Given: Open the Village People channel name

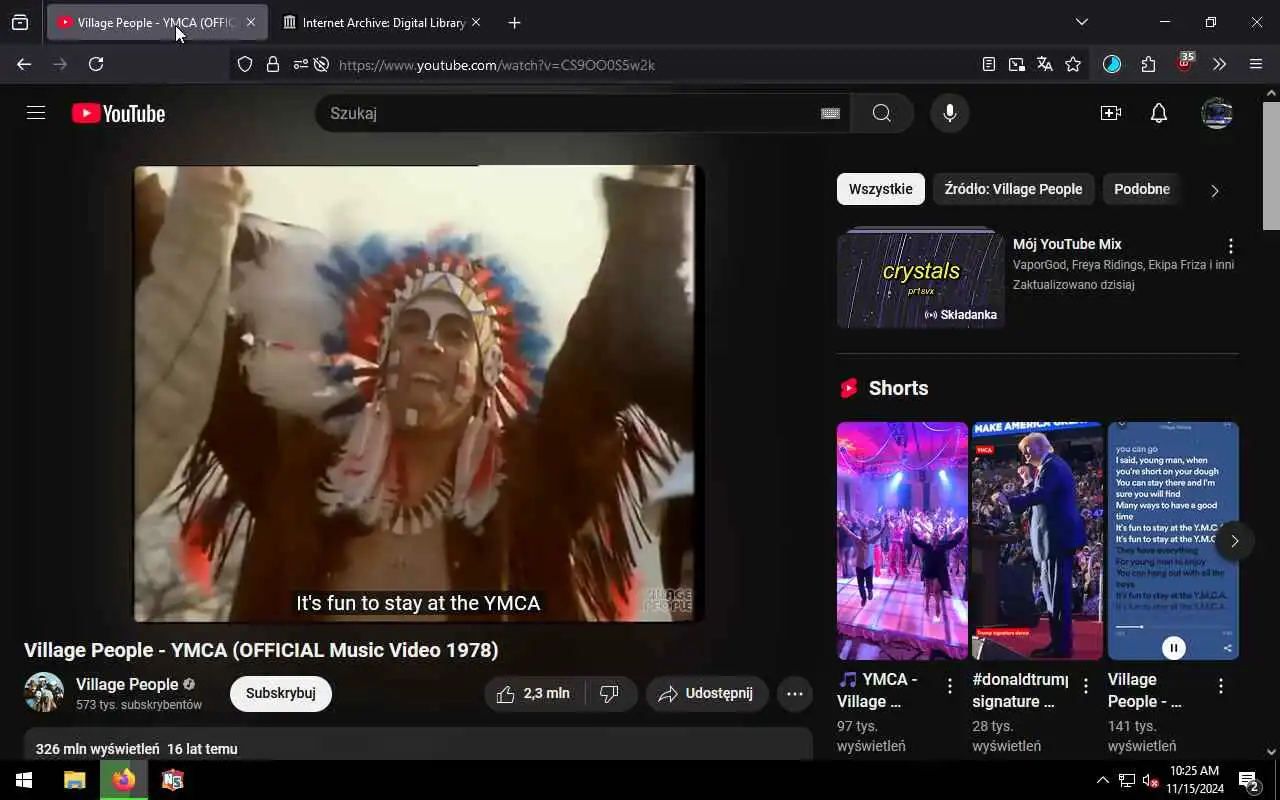Looking at the screenshot, I should coord(127,685).
